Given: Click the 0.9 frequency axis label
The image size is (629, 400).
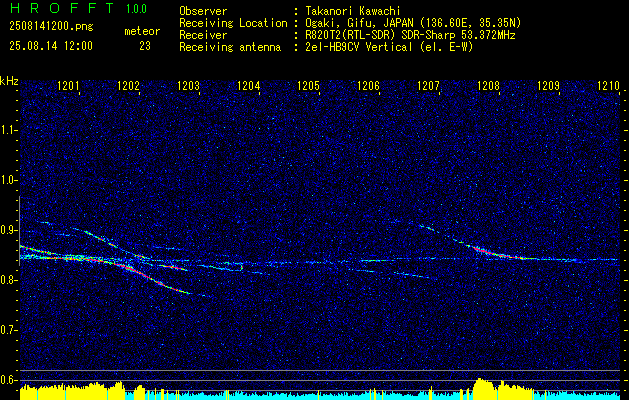Looking at the screenshot, I should [x=9, y=230].
